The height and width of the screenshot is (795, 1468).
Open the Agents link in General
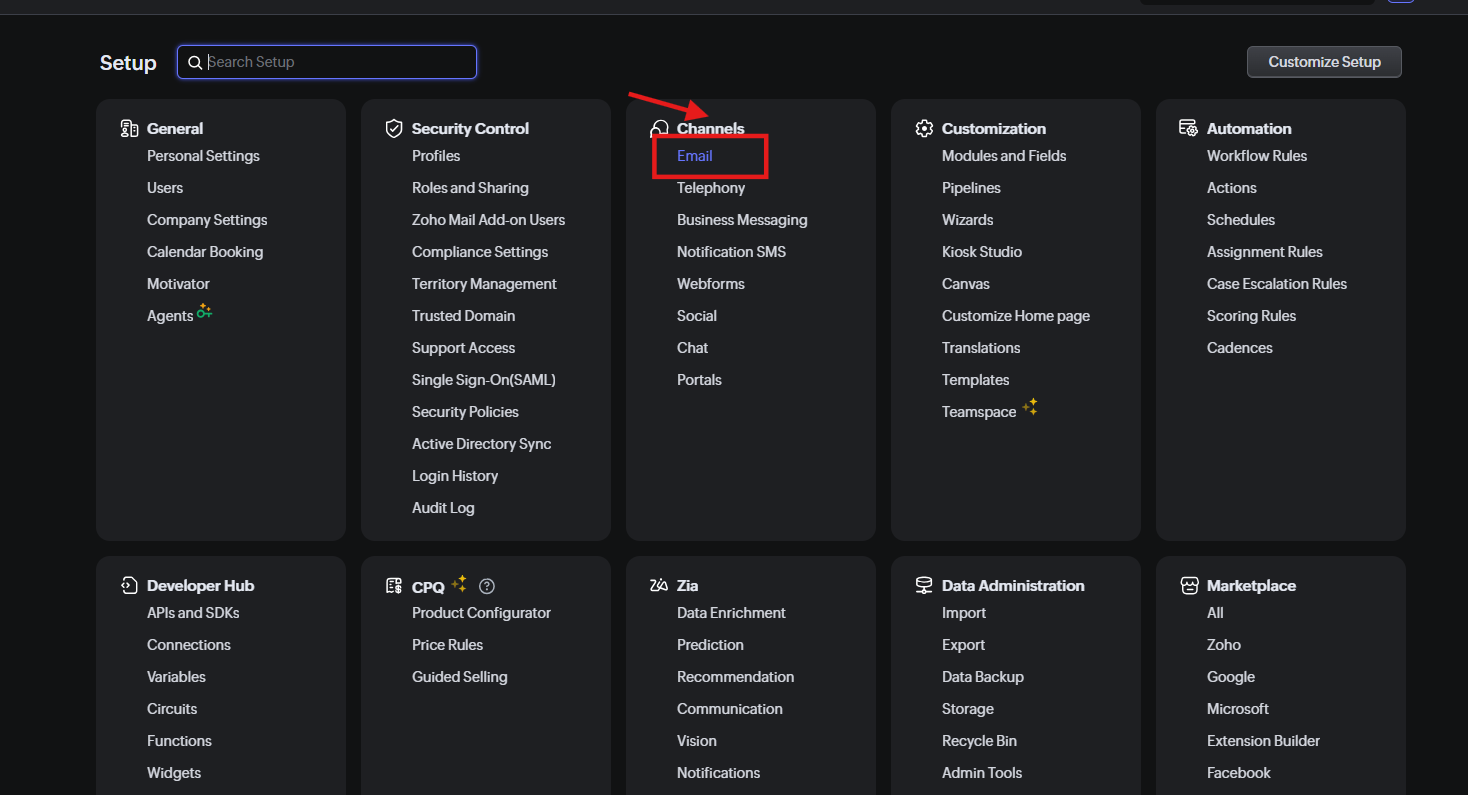[x=170, y=316]
